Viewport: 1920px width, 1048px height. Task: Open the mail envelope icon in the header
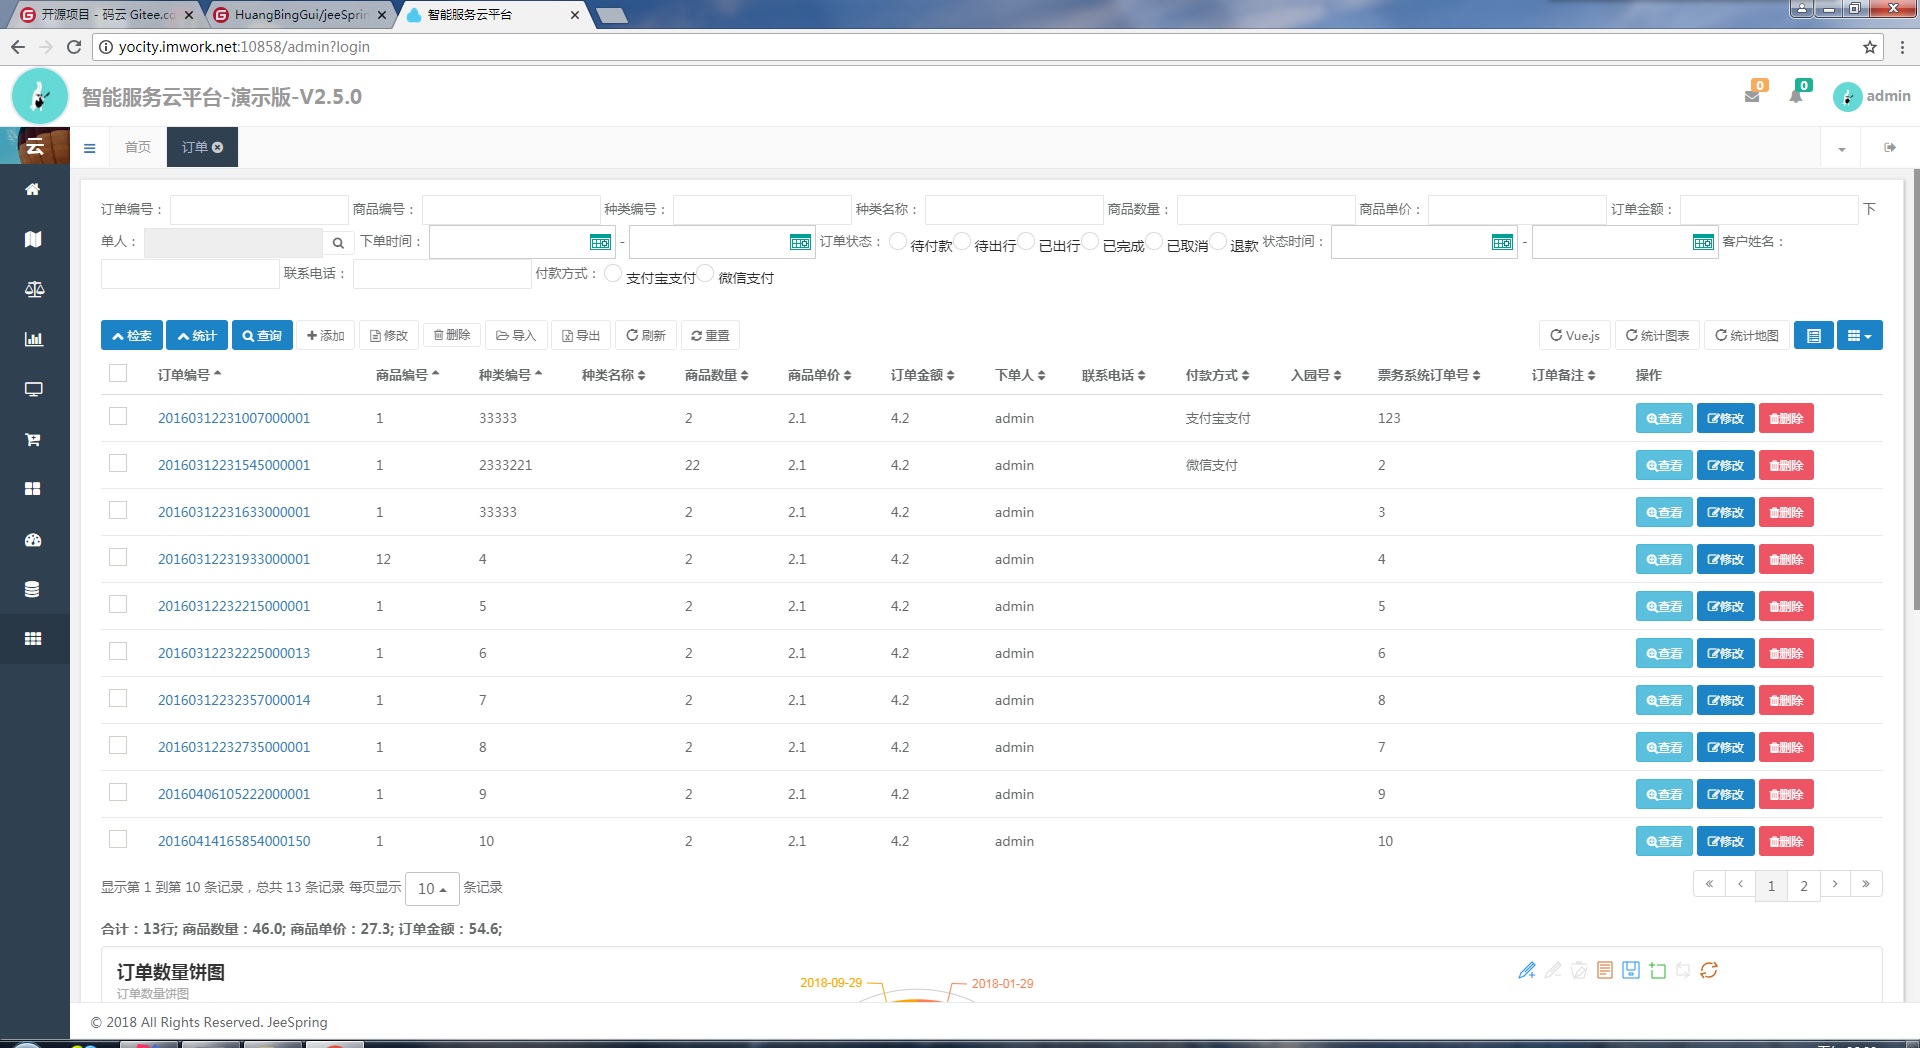tap(1752, 96)
